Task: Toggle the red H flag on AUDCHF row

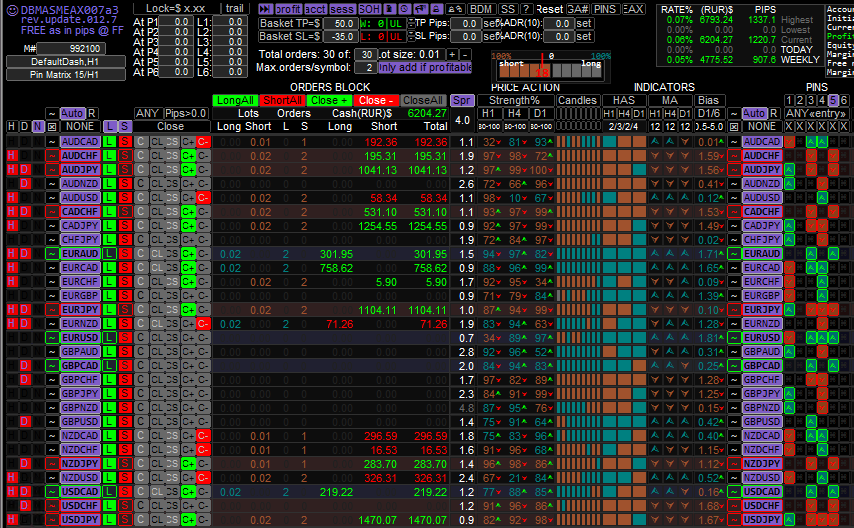Action: click(x=11, y=155)
